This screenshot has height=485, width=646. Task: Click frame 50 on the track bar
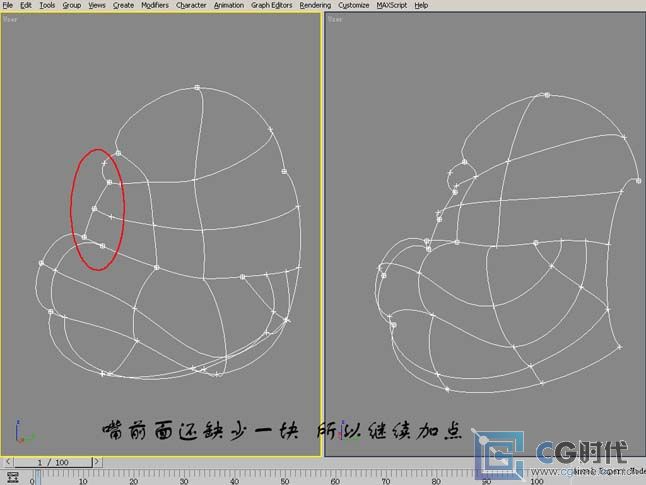285,481
